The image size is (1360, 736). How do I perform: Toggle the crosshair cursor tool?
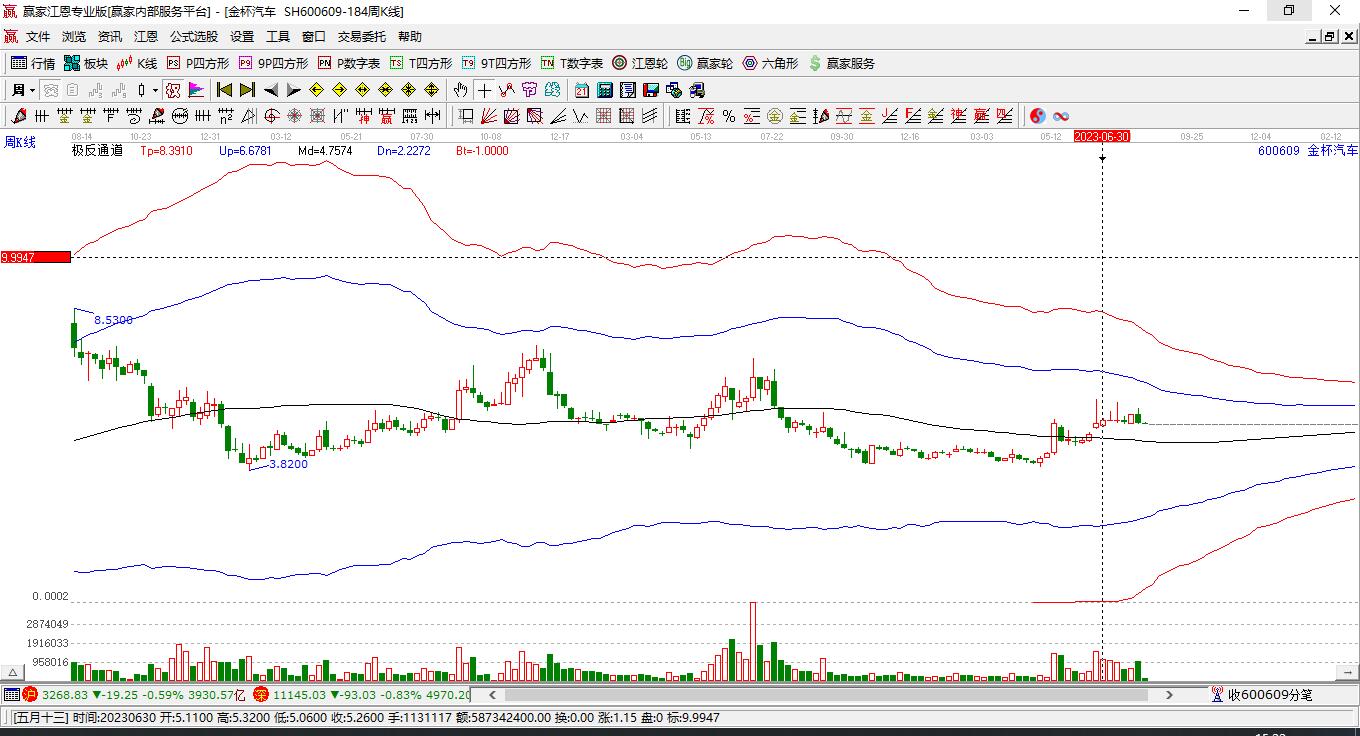coord(484,90)
